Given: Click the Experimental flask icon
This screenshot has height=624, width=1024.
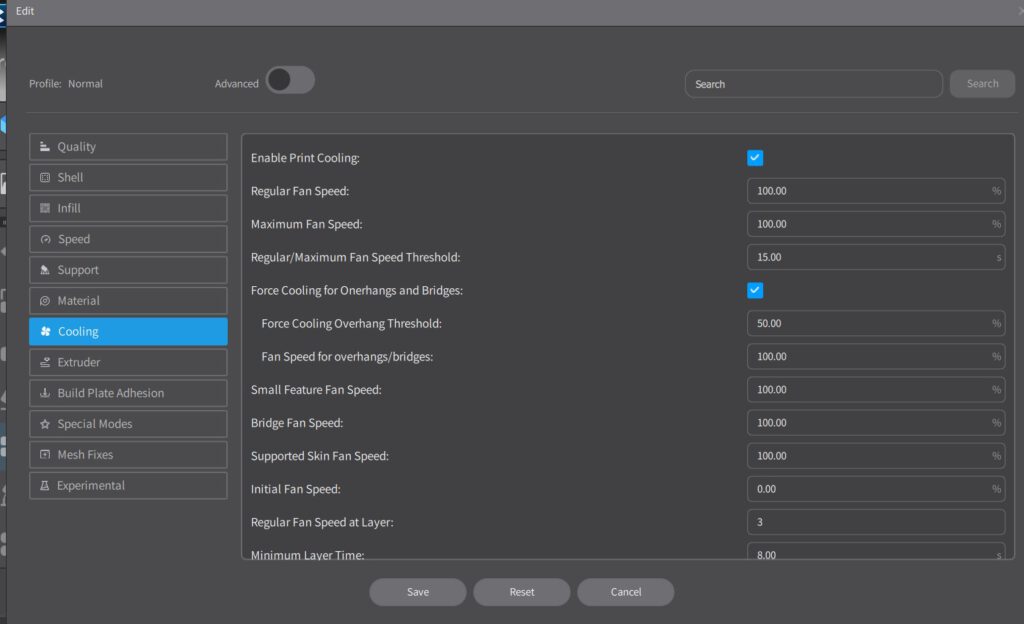Looking at the screenshot, I should 45,486.
